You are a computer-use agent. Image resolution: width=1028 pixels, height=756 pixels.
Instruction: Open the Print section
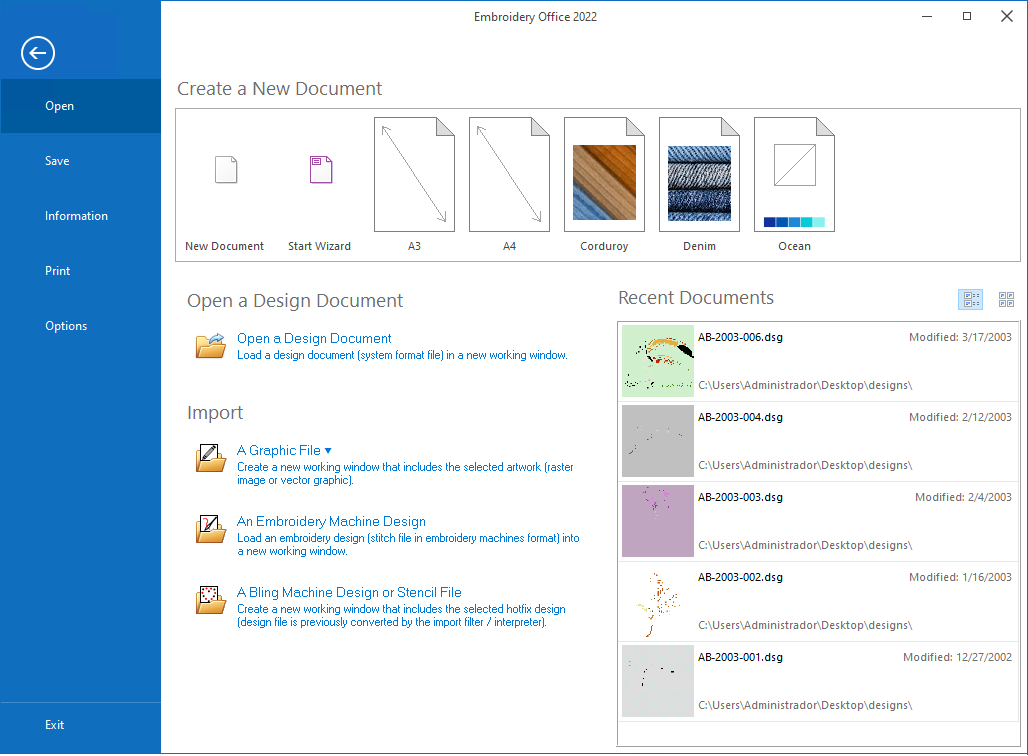coord(58,271)
